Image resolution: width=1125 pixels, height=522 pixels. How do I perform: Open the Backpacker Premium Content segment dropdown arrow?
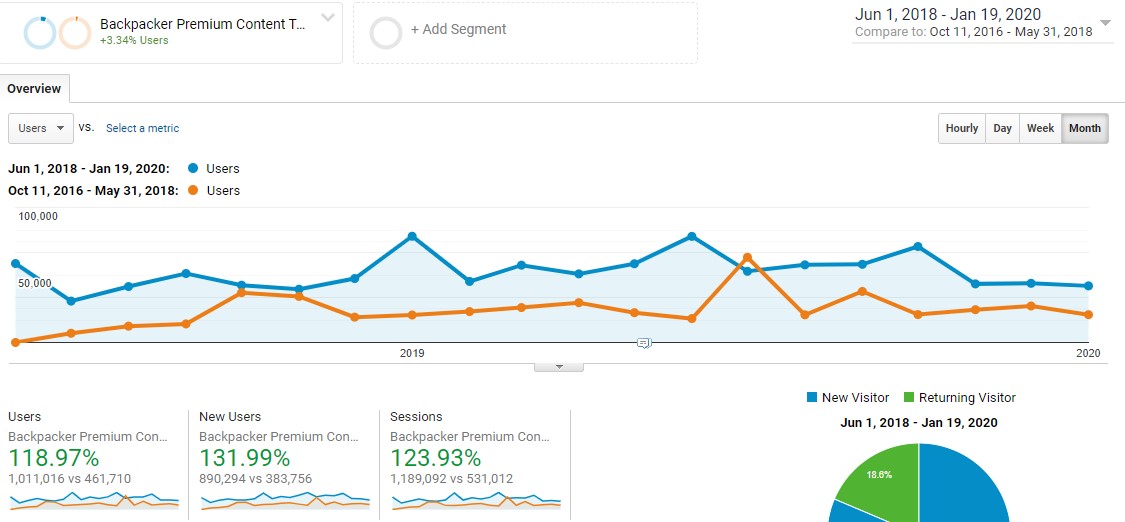(327, 18)
